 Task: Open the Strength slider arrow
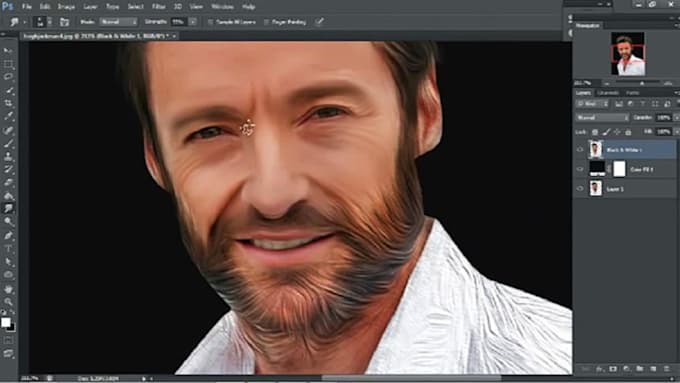point(193,22)
